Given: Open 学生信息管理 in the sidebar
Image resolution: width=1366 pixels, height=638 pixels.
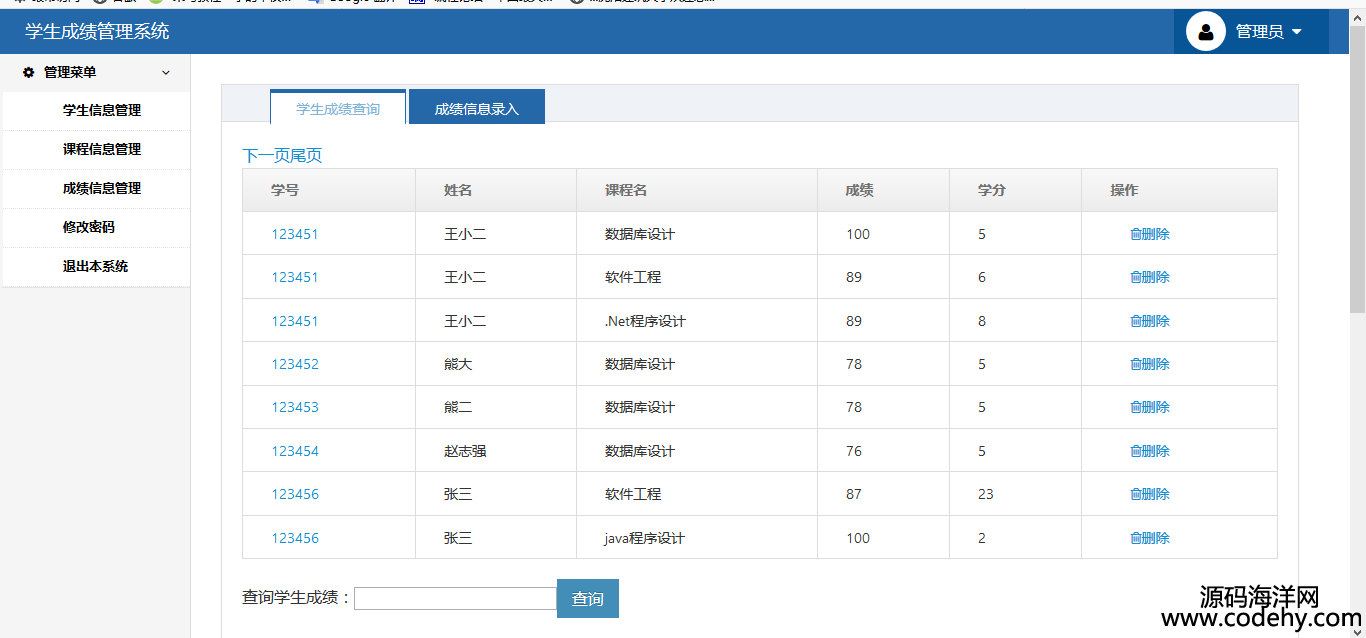Looking at the screenshot, I should point(102,111).
